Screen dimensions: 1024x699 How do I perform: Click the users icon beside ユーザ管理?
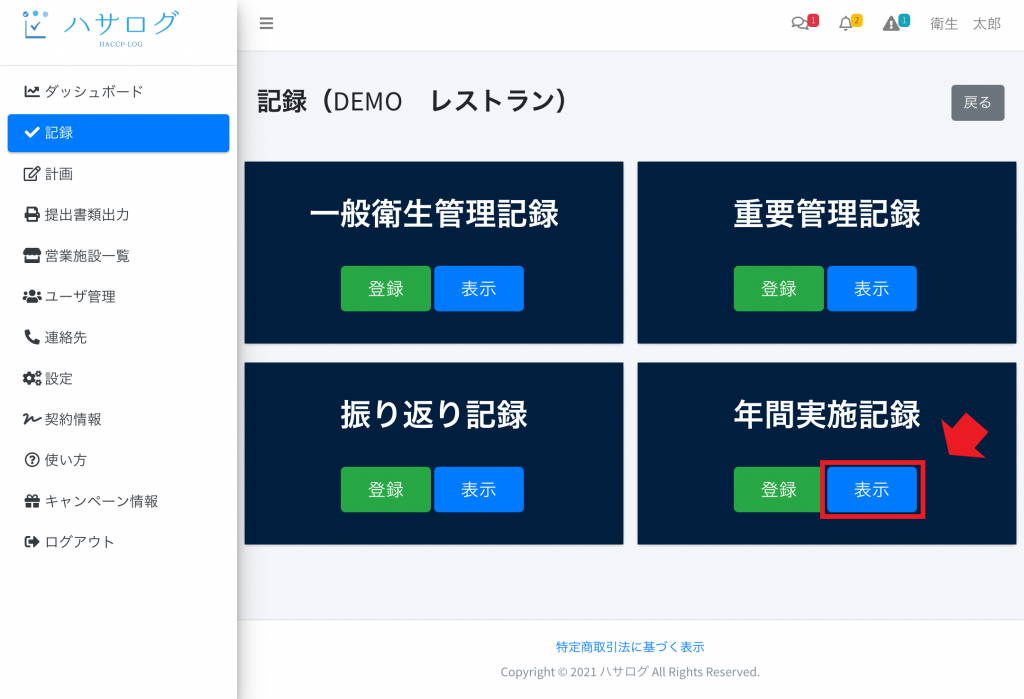click(x=32, y=297)
